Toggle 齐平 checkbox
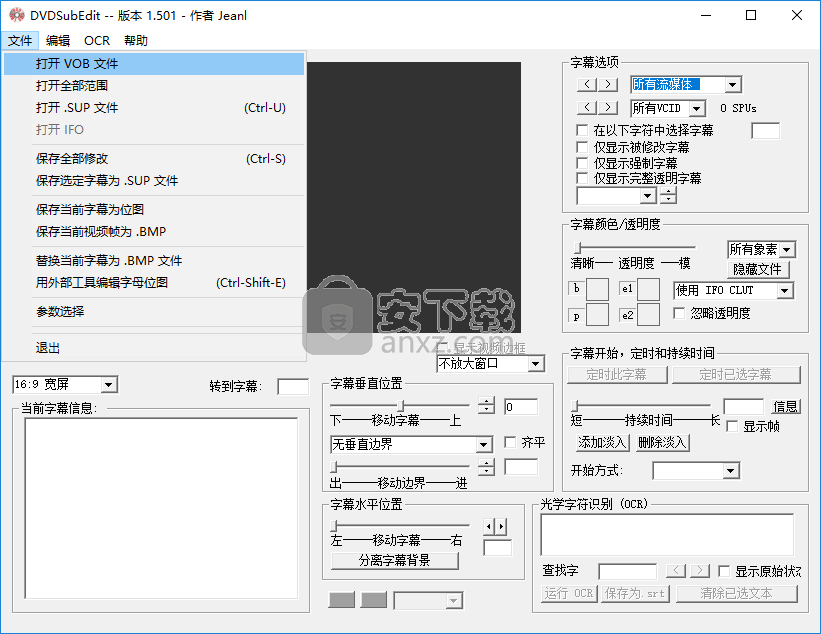The width and height of the screenshot is (821, 634). (510, 442)
